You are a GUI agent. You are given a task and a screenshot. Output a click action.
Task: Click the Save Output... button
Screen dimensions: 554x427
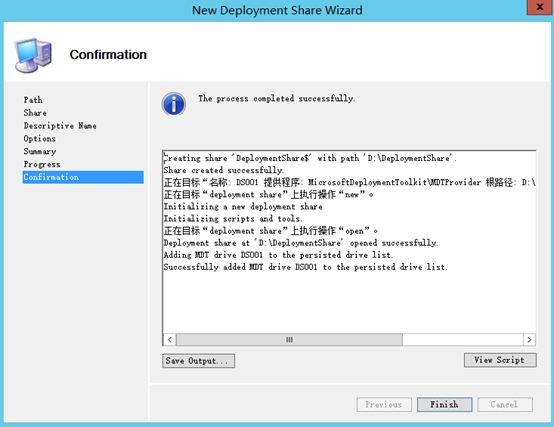pyautogui.click(x=199, y=361)
